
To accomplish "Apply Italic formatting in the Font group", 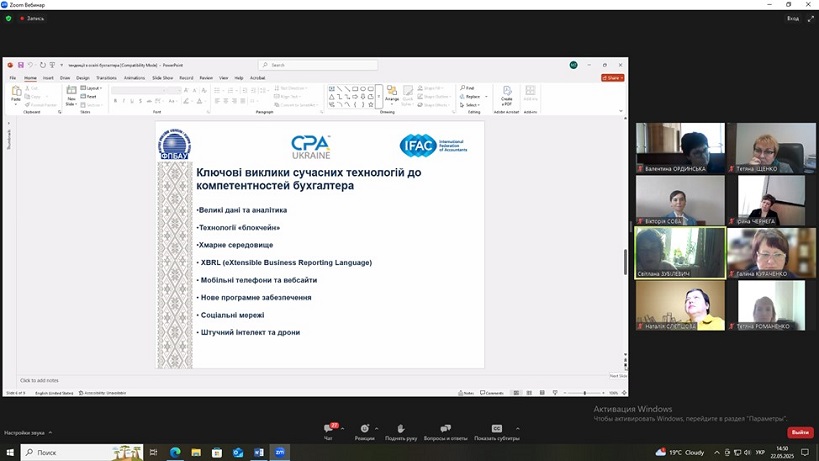I will [124, 101].
